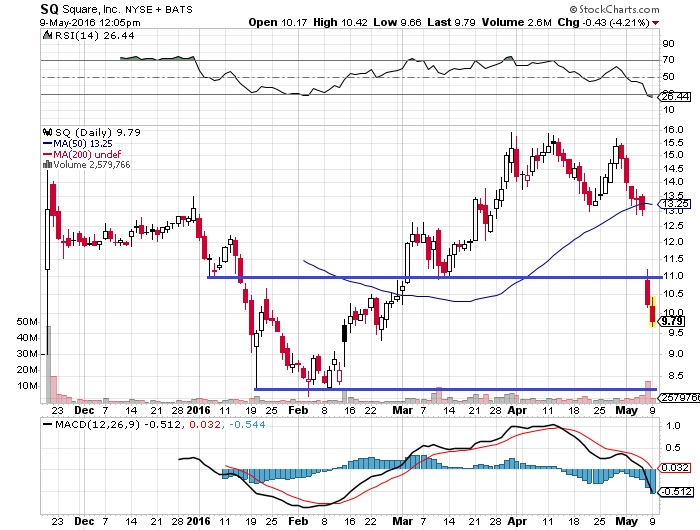Click the blue -0.544 MACD histogram value
The image size is (700, 530).
(x=247, y=425)
